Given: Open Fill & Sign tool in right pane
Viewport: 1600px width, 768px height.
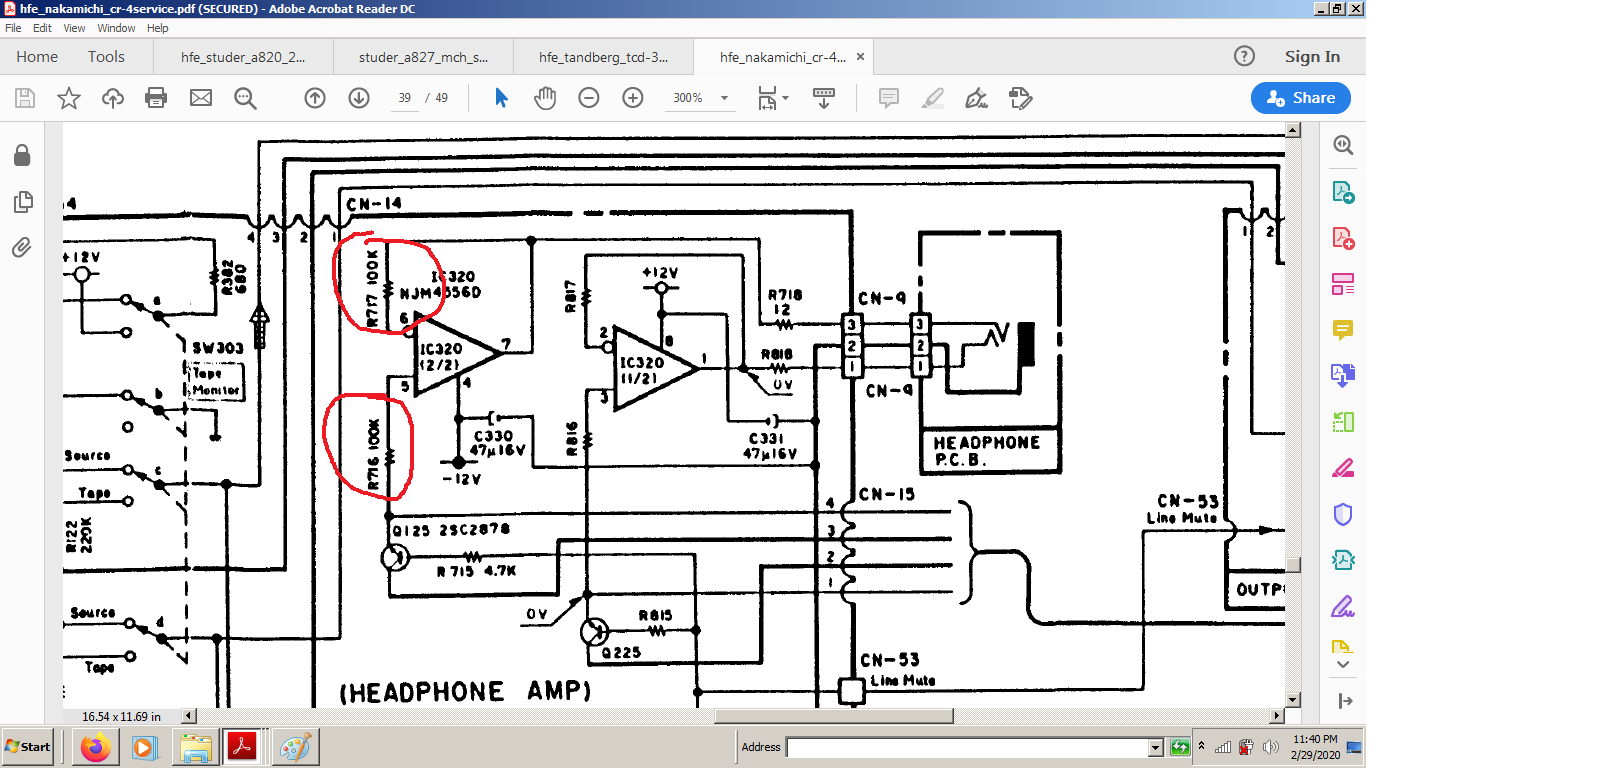Looking at the screenshot, I should (1343, 606).
